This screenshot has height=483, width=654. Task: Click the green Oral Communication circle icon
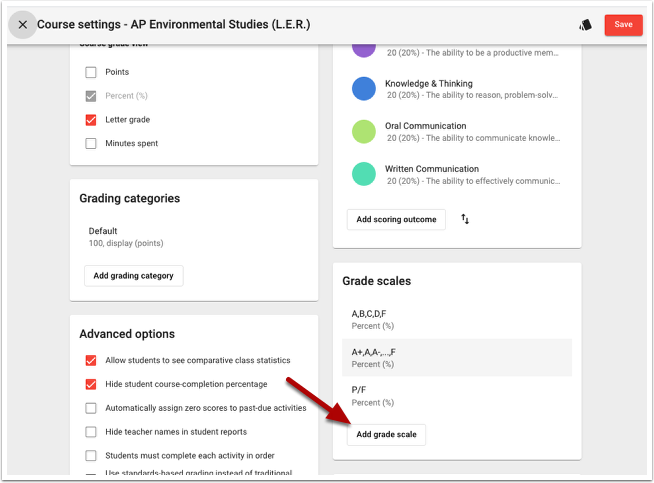pos(364,132)
